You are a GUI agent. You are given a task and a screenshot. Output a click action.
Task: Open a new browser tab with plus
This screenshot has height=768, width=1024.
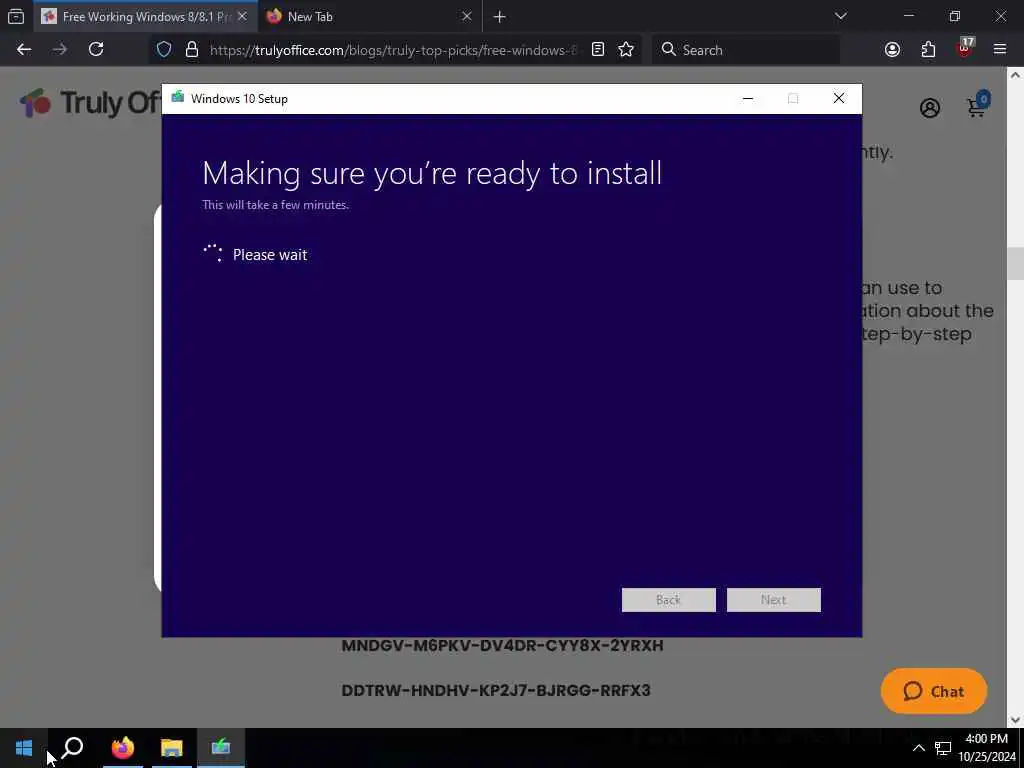coord(500,16)
